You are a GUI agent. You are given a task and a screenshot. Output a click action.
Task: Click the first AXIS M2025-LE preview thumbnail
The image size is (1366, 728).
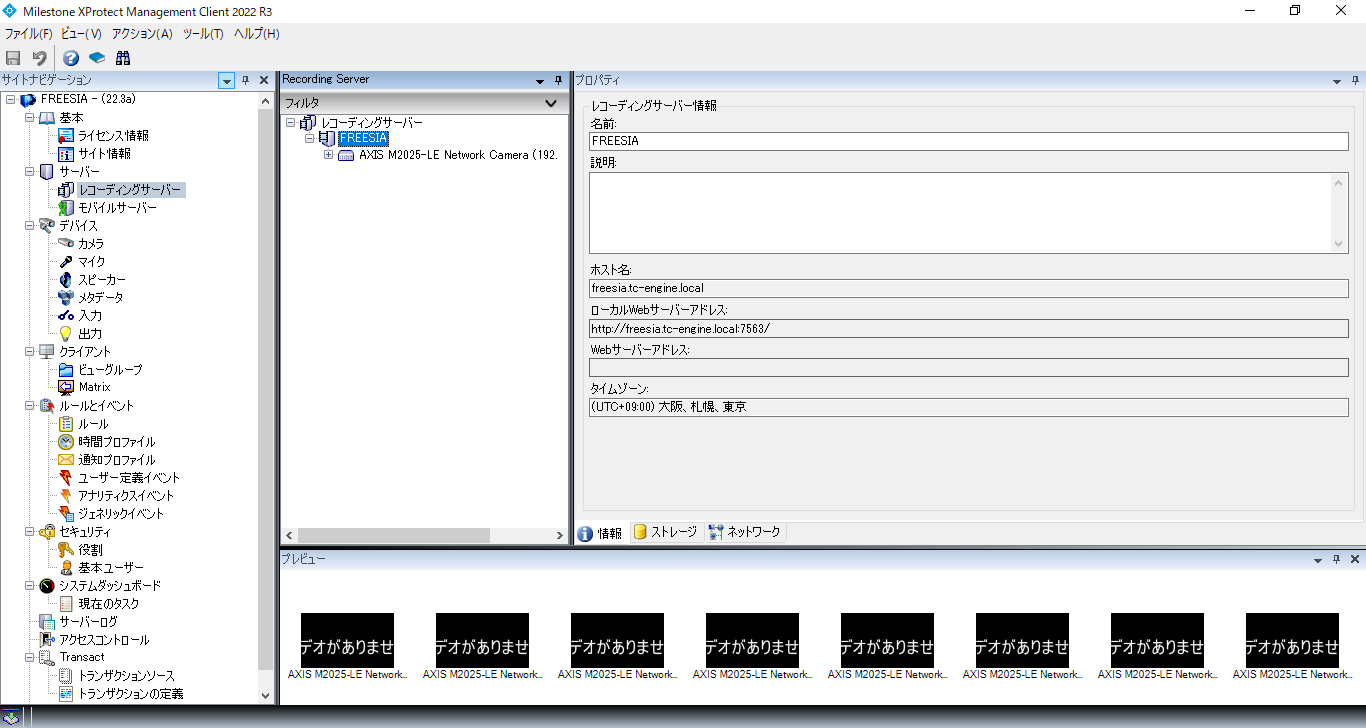tap(347, 640)
